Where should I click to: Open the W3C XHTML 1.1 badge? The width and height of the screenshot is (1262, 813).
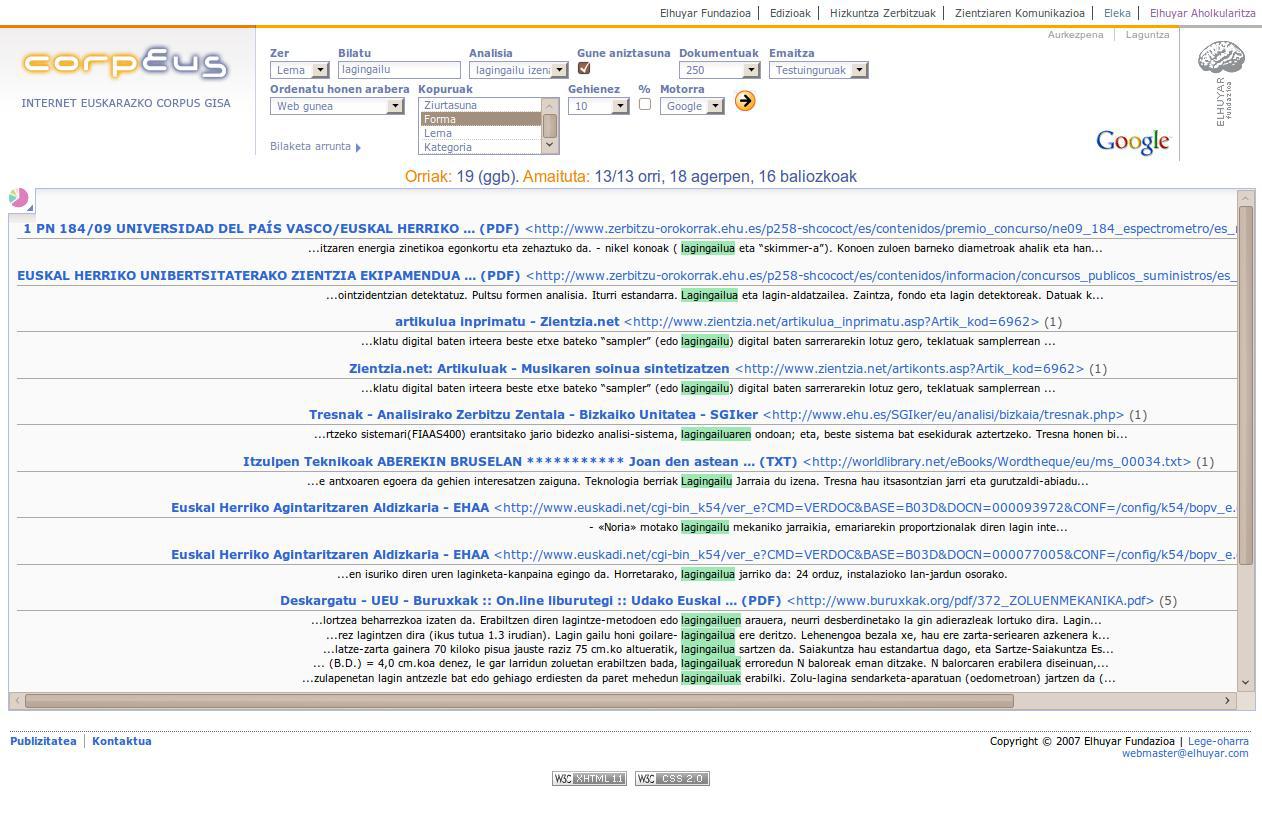pyautogui.click(x=589, y=779)
